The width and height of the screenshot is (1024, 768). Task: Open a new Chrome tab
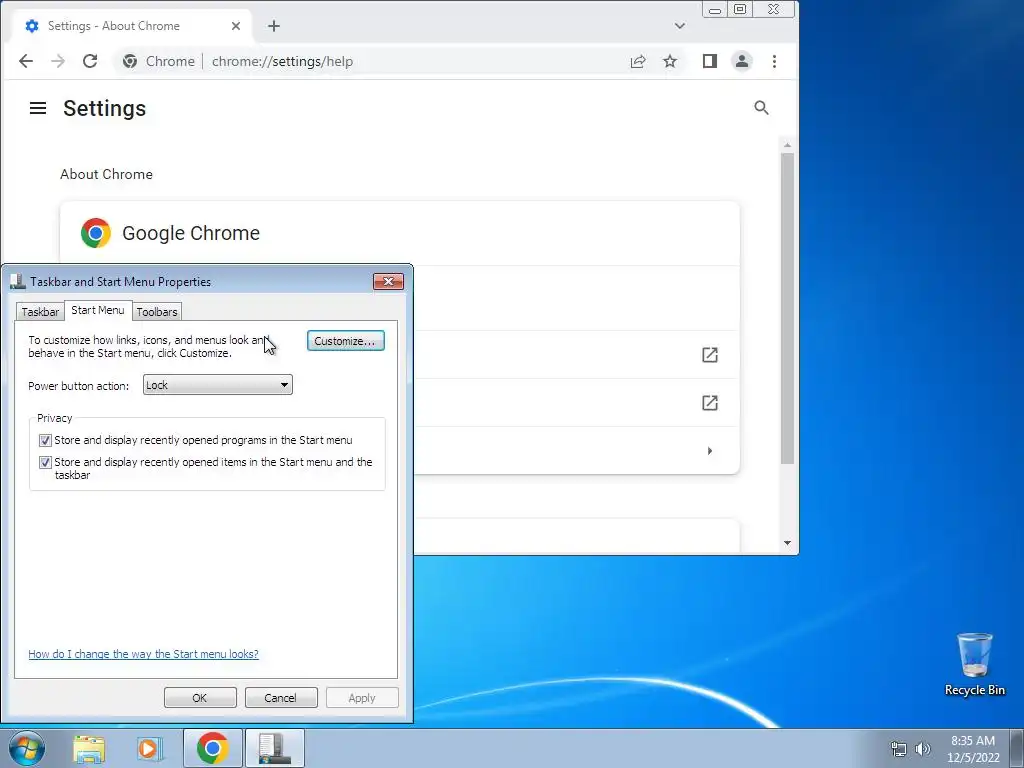[x=274, y=26]
